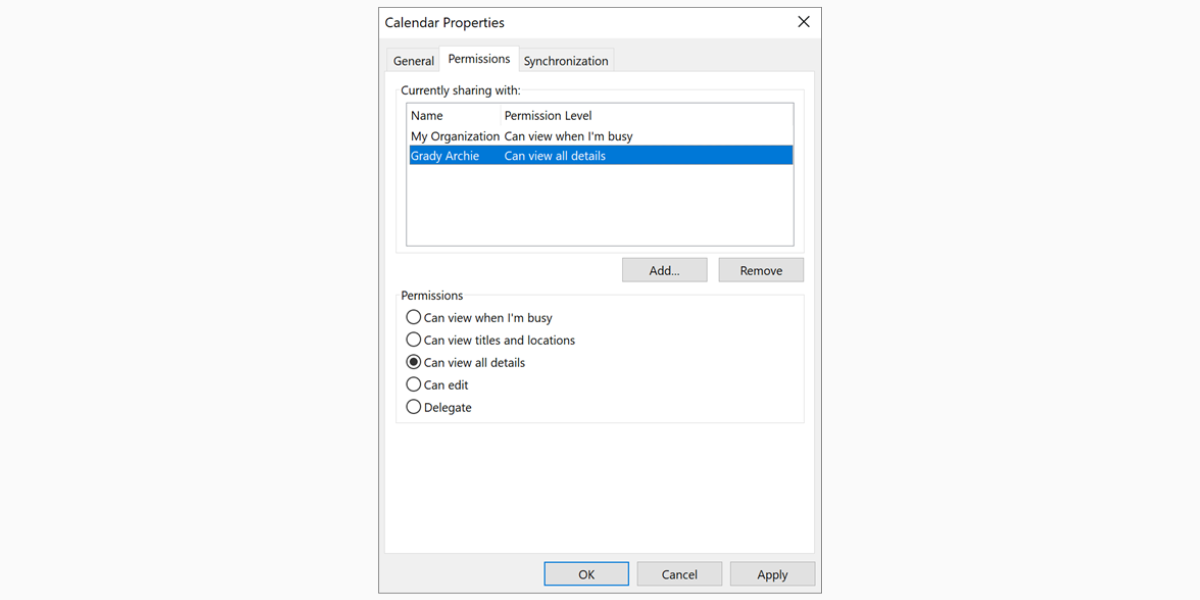Apply the permission changes

pos(772,573)
